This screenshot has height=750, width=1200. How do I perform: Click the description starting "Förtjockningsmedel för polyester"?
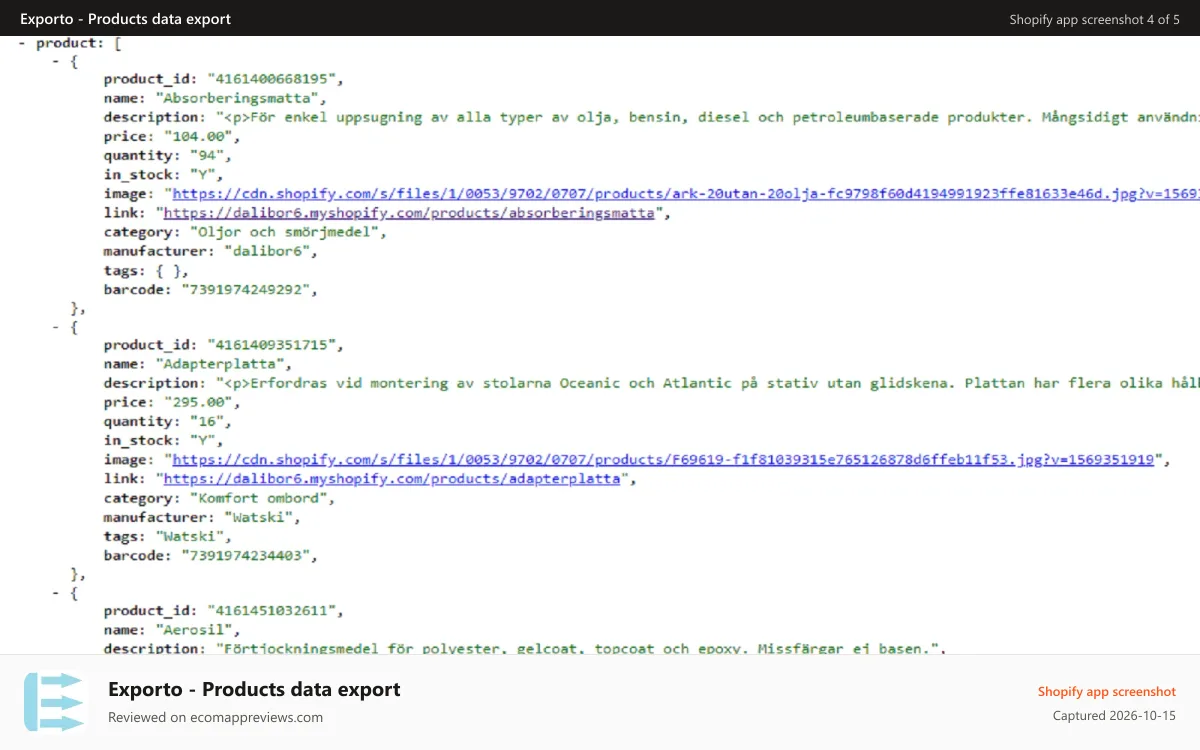(x=579, y=650)
